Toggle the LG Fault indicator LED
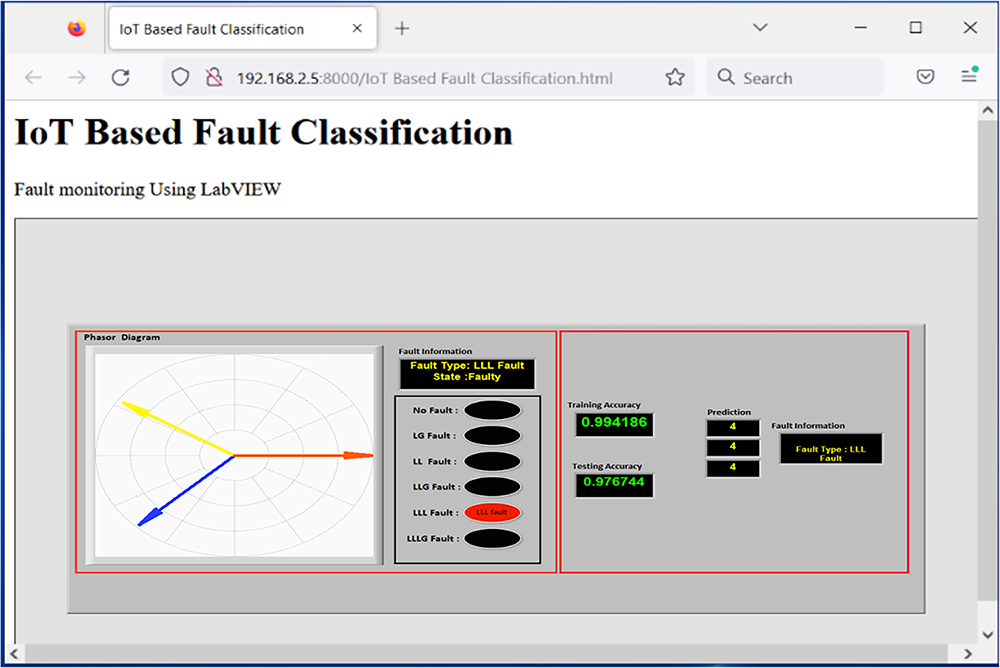The image size is (1000, 668). pyautogui.click(x=492, y=436)
